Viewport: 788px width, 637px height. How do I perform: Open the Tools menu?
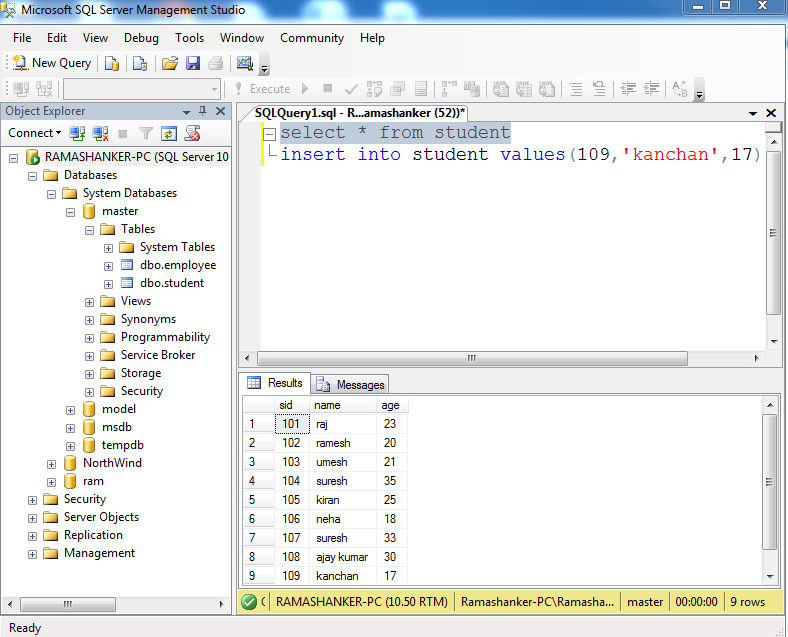(x=189, y=38)
